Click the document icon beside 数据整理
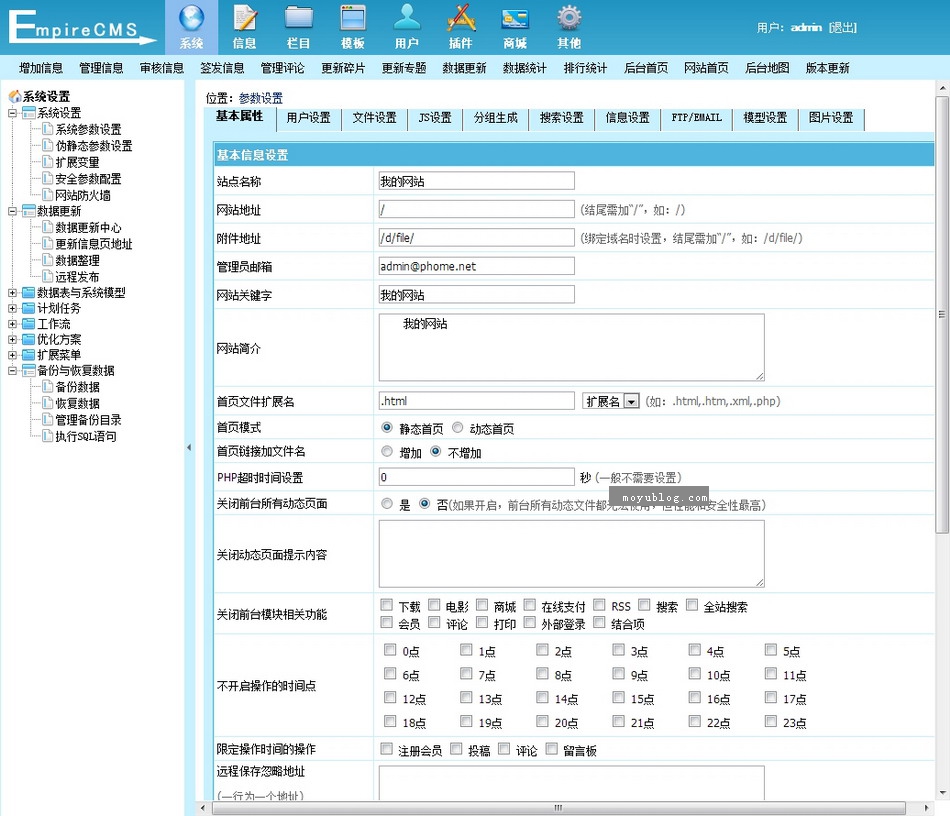Screen dimensions: 950x816 47,260
